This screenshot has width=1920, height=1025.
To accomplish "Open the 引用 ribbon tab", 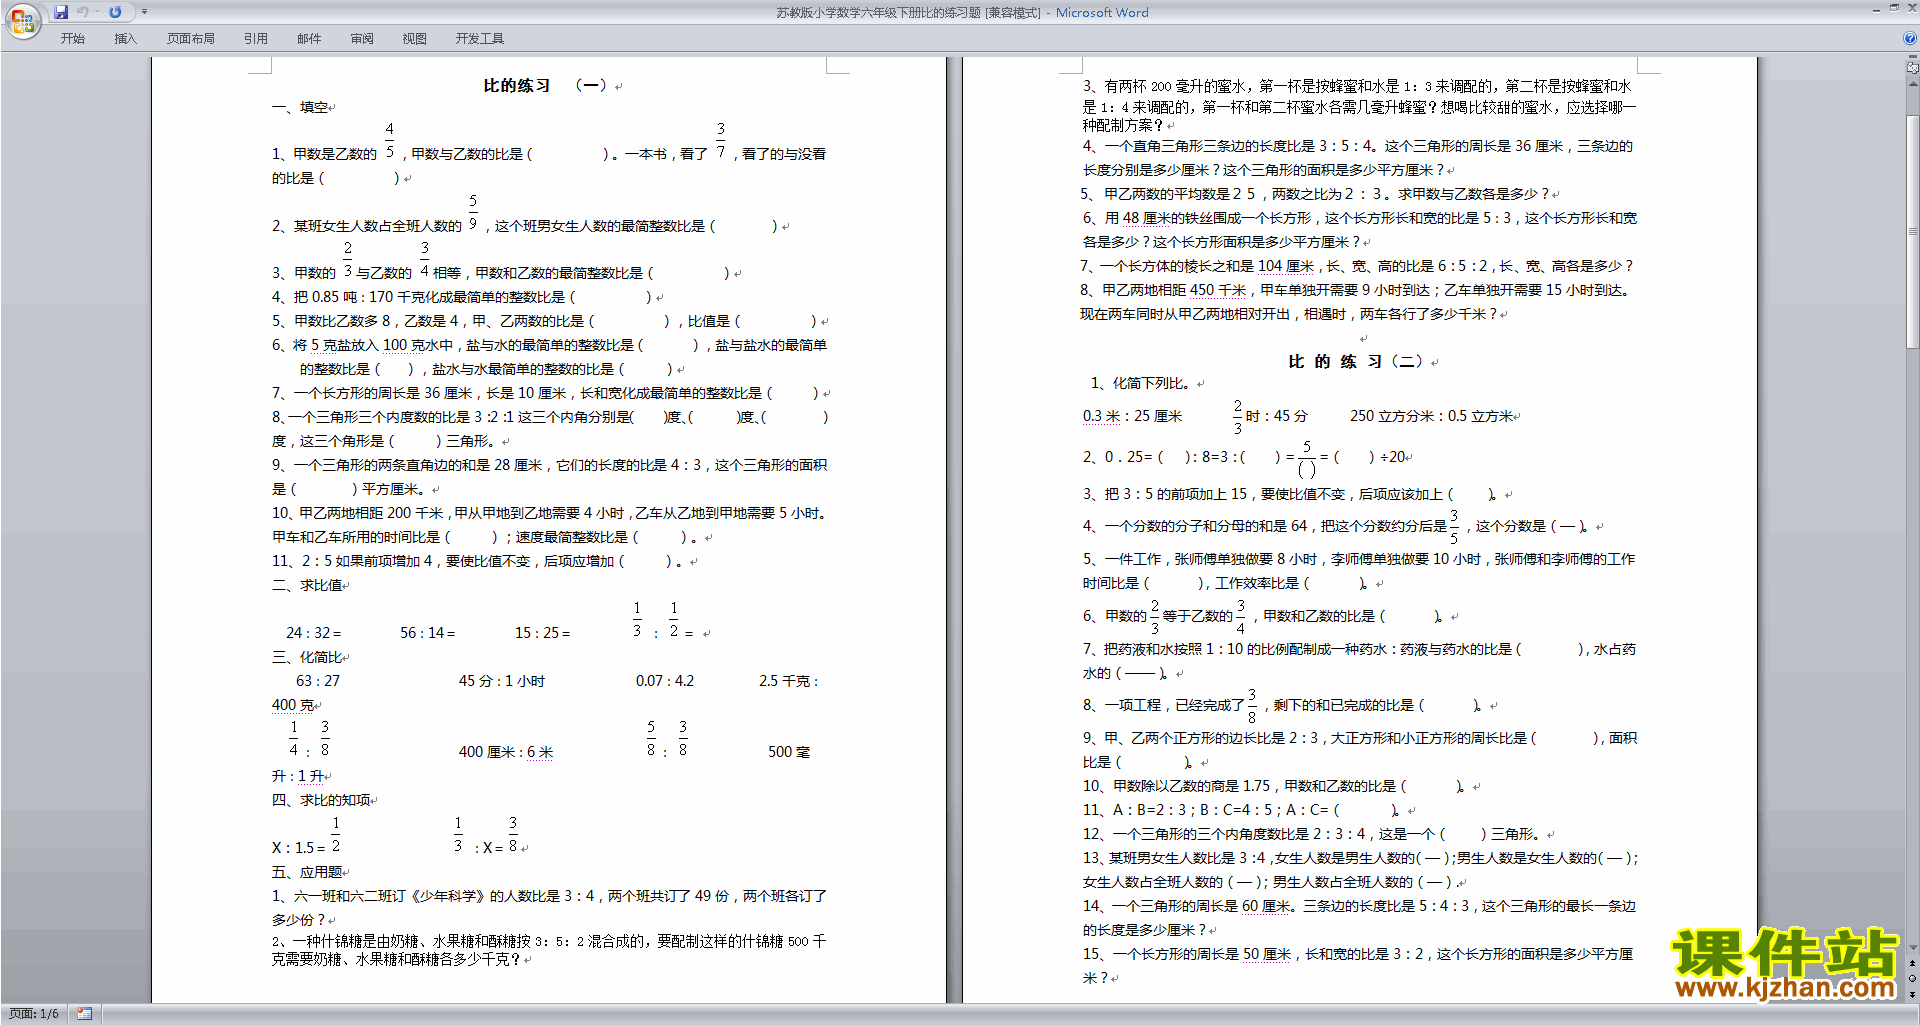I will (255, 39).
